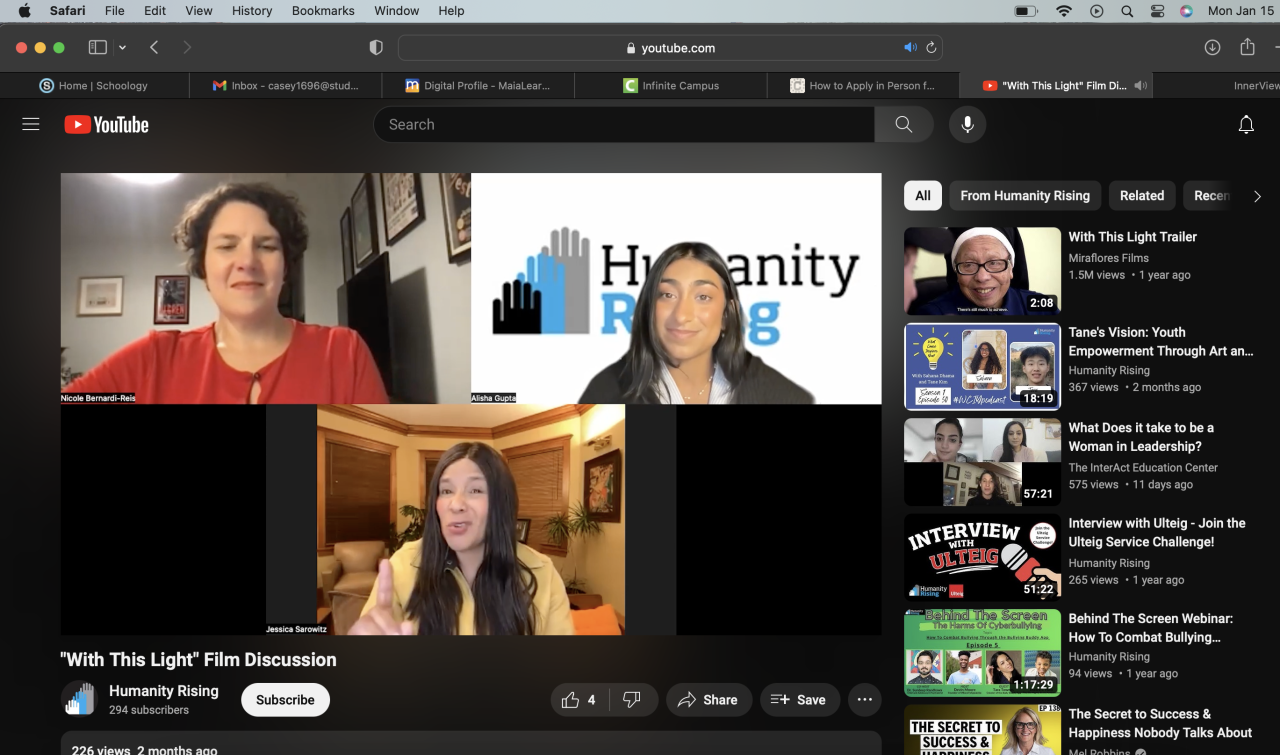
Task: Open Spotlight search in the menu bar
Action: (1127, 11)
